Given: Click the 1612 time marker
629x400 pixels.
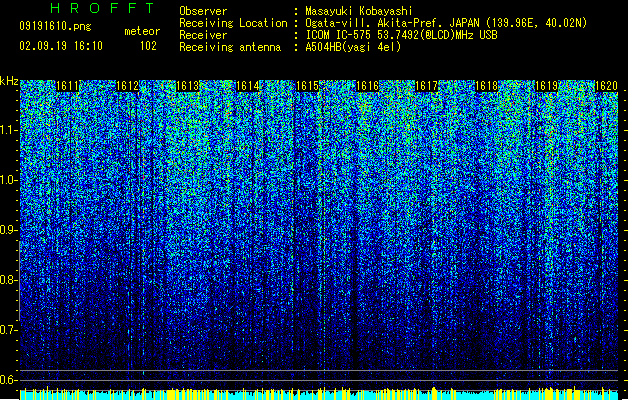Looking at the screenshot, I should 127,86.
